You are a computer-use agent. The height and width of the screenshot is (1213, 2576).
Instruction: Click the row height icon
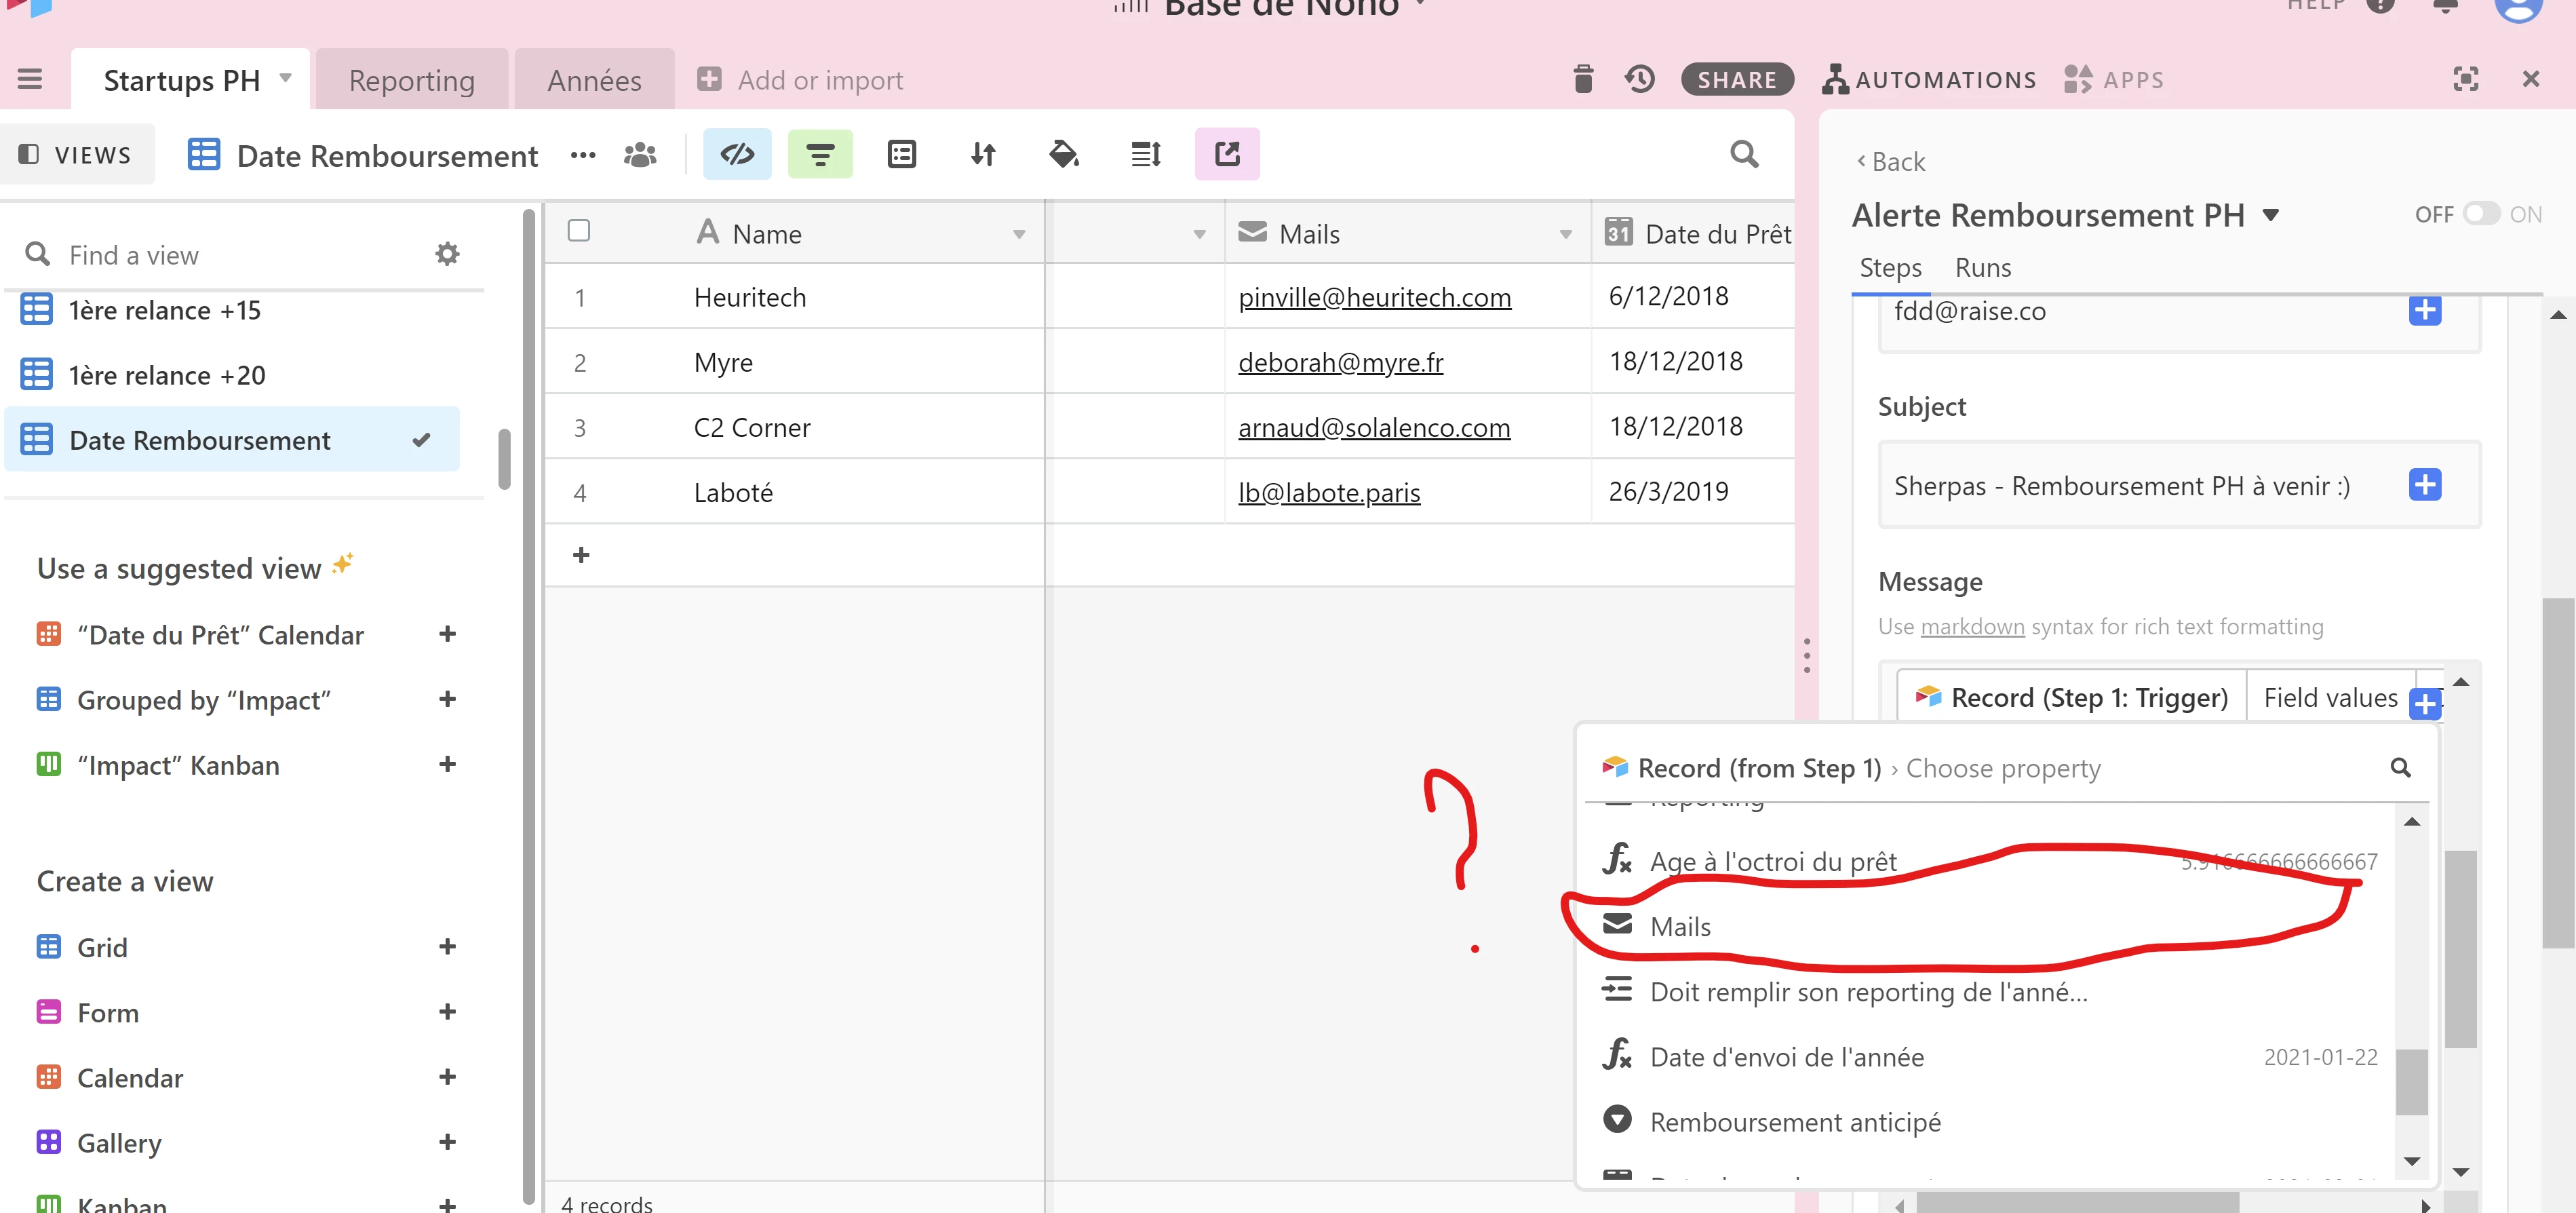tap(1146, 154)
